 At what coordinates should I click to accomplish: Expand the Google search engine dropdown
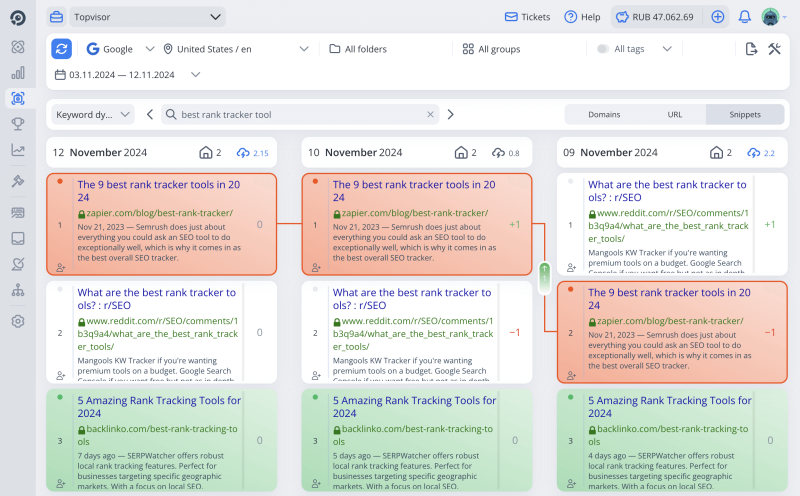tap(120, 49)
